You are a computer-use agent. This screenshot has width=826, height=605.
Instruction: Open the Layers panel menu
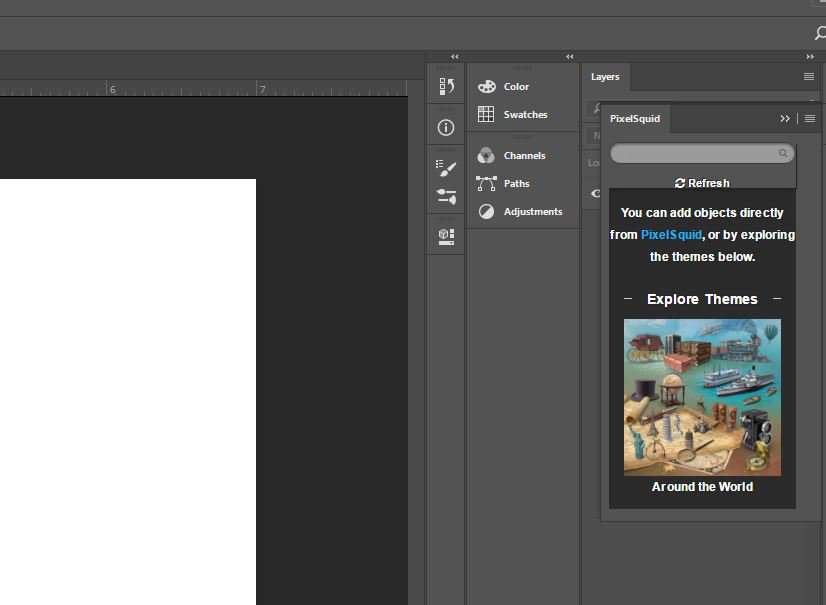pyautogui.click(x=808, y=76)
